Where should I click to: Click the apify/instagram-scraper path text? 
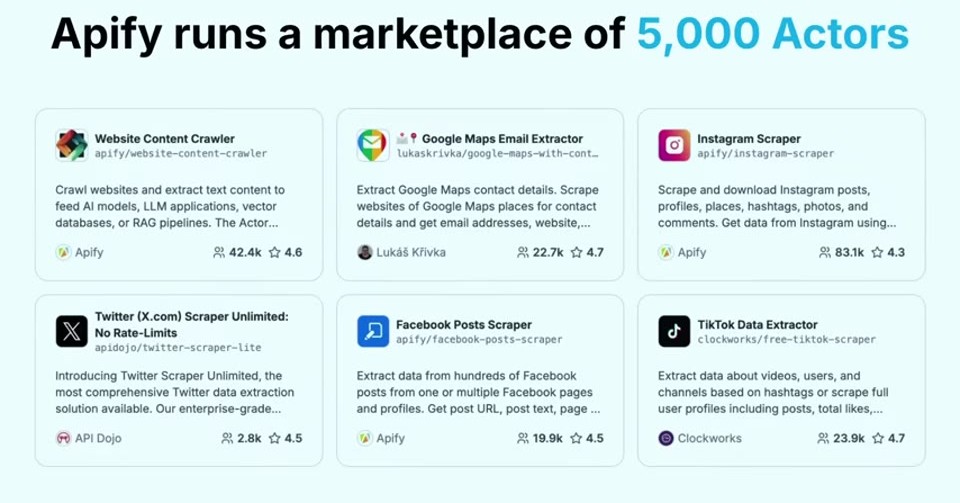(x=765, y=154)
